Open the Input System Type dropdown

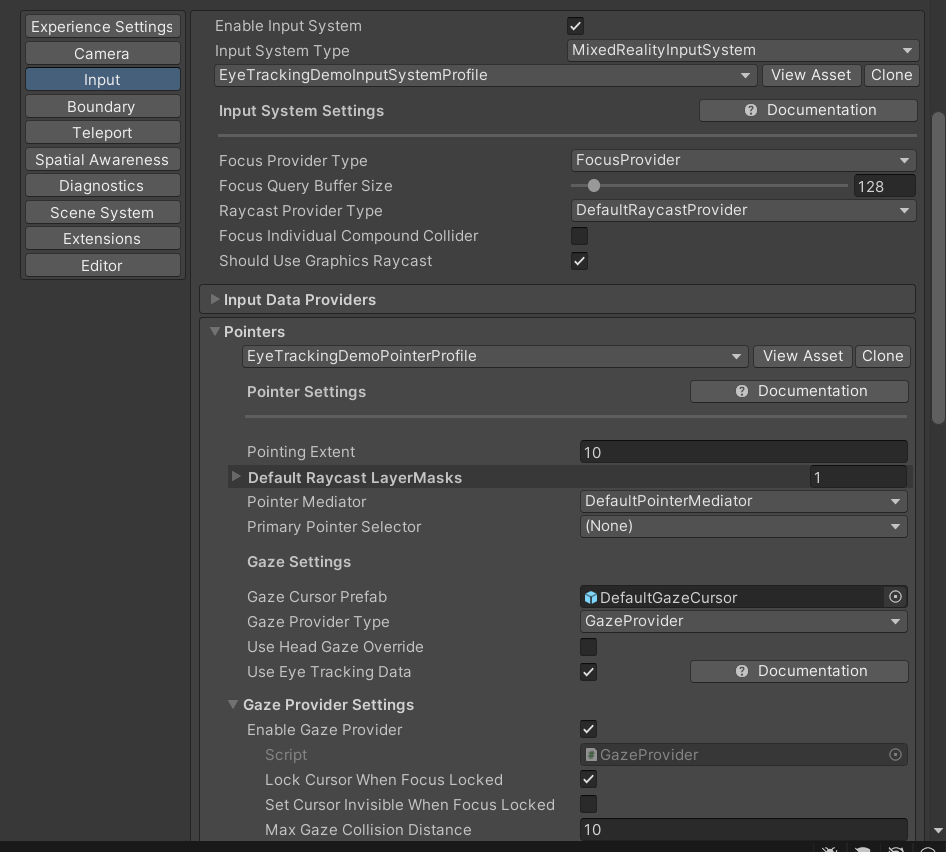click(x=741, y=50)
